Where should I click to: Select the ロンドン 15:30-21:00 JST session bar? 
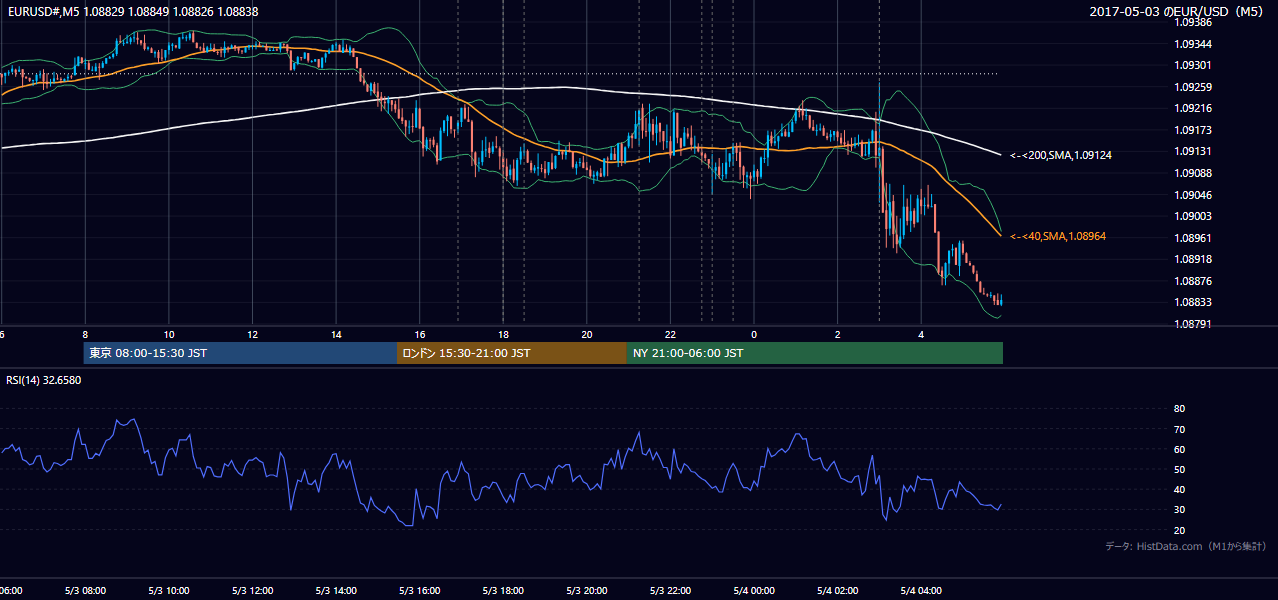(511, 353)
